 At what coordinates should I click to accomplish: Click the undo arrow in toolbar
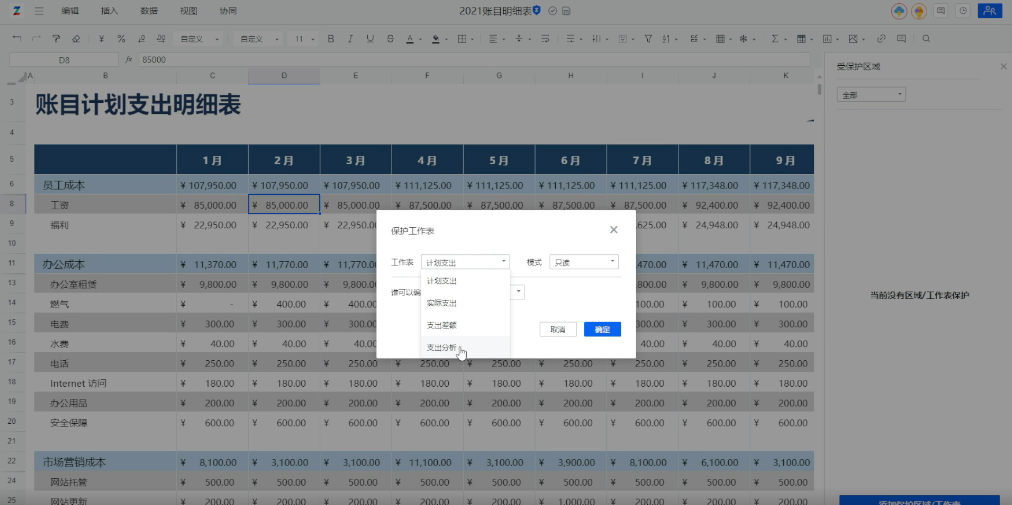point(17,39)
